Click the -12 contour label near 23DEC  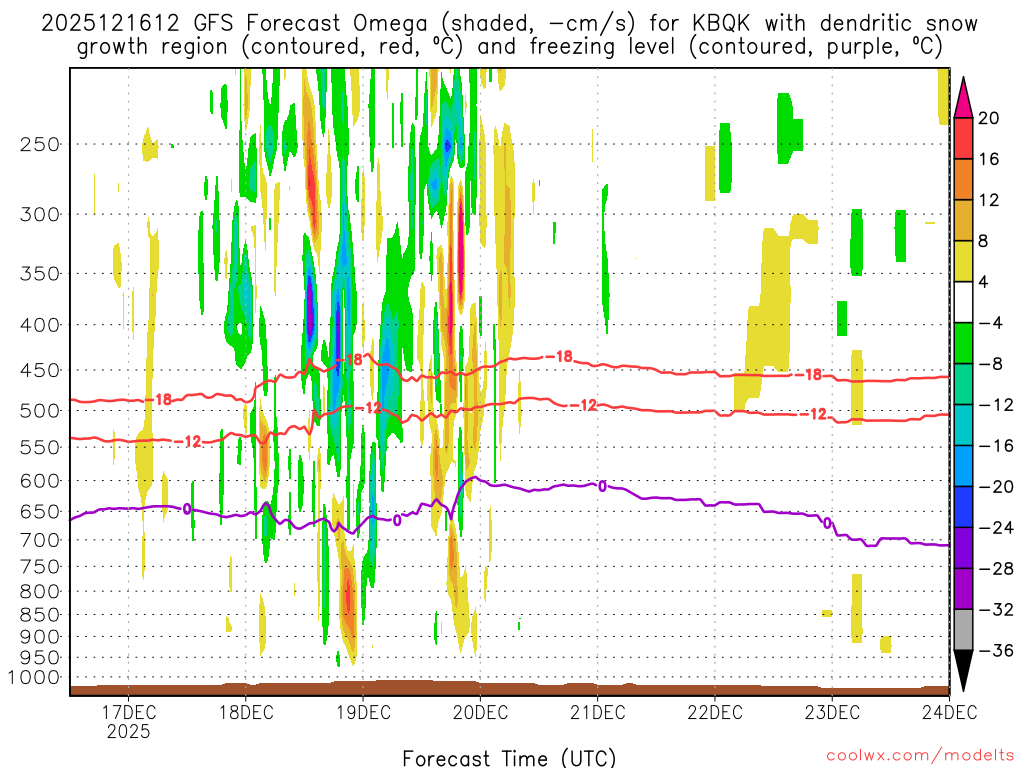coord(813,414)
